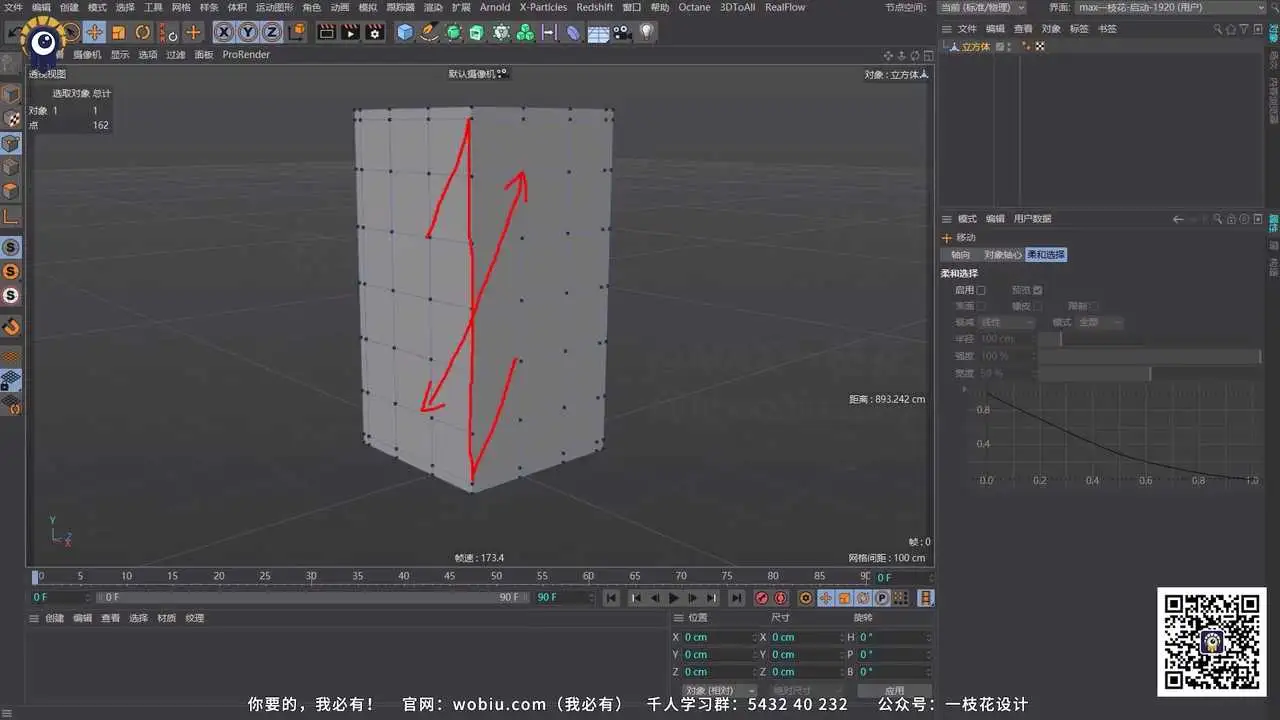This screenshot has height=720, width=1280.
Task: Open the render settings gear clapperboard
Action: tap(375, 32)
